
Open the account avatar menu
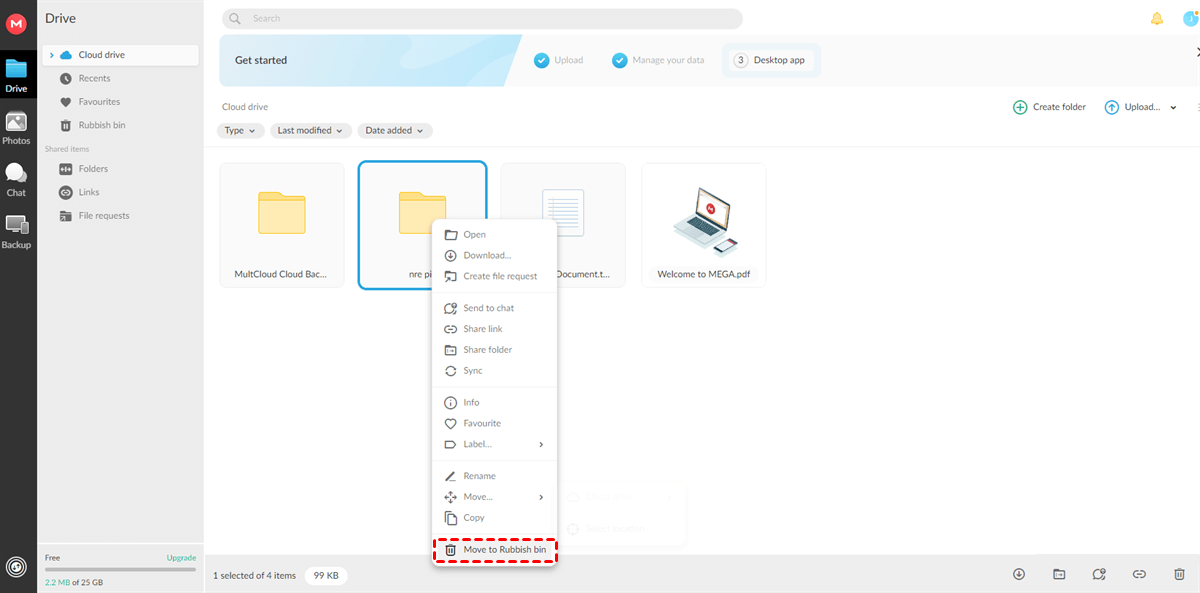[1189, 19]
